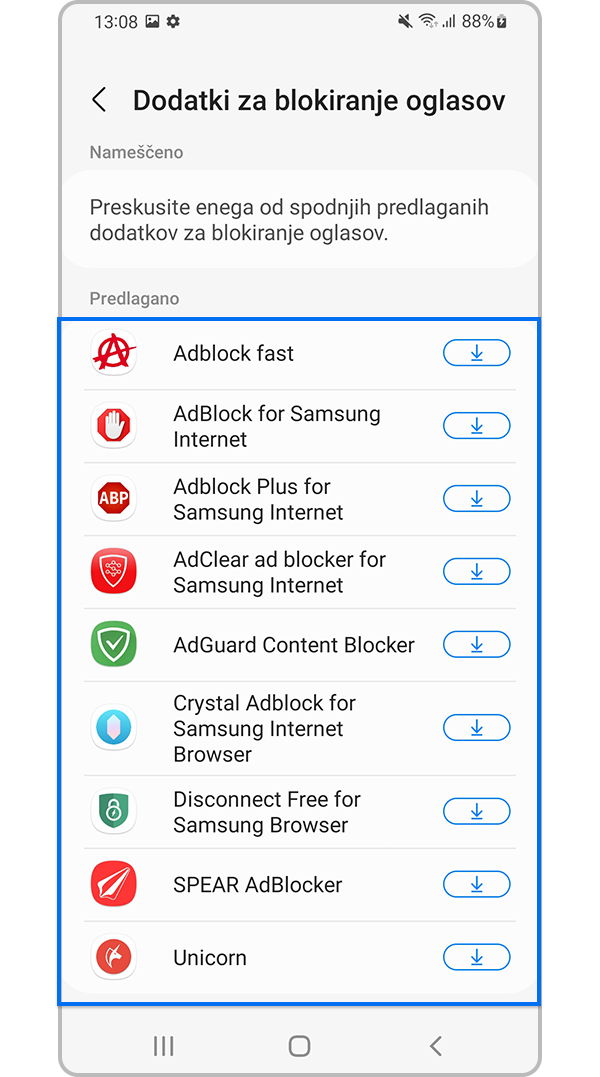Tap the Disconnect Free padlock icon

pyautogui.click(x=114, y=811)
